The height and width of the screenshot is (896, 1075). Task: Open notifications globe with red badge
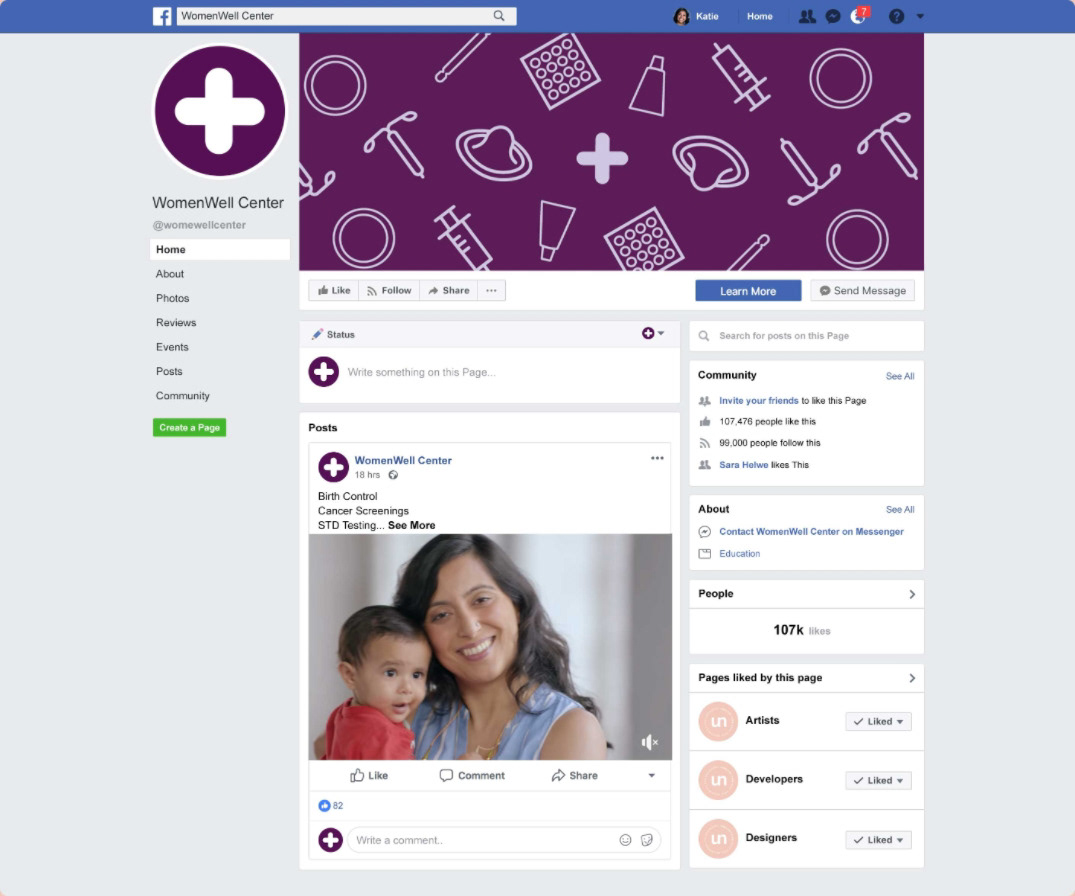(x=858, y=16)
